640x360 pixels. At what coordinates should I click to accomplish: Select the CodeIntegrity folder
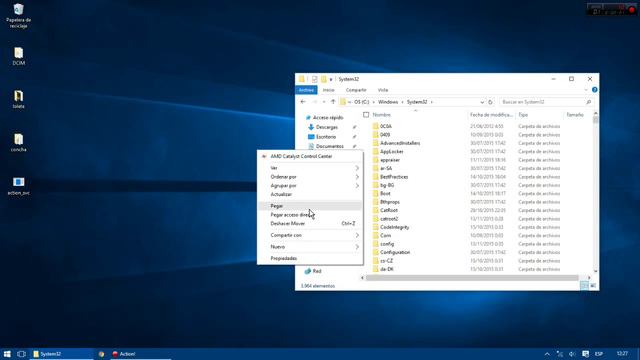[x=394, y=227]
